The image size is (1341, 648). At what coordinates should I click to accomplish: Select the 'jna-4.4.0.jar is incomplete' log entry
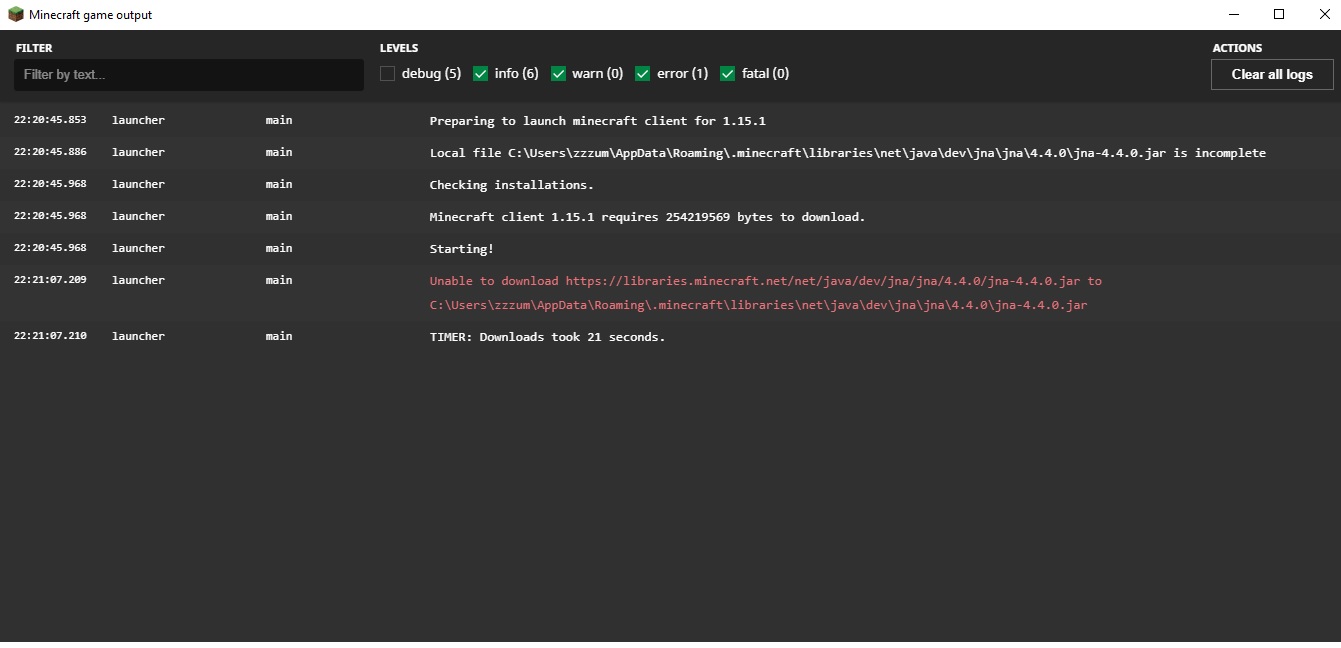(847, 153)
